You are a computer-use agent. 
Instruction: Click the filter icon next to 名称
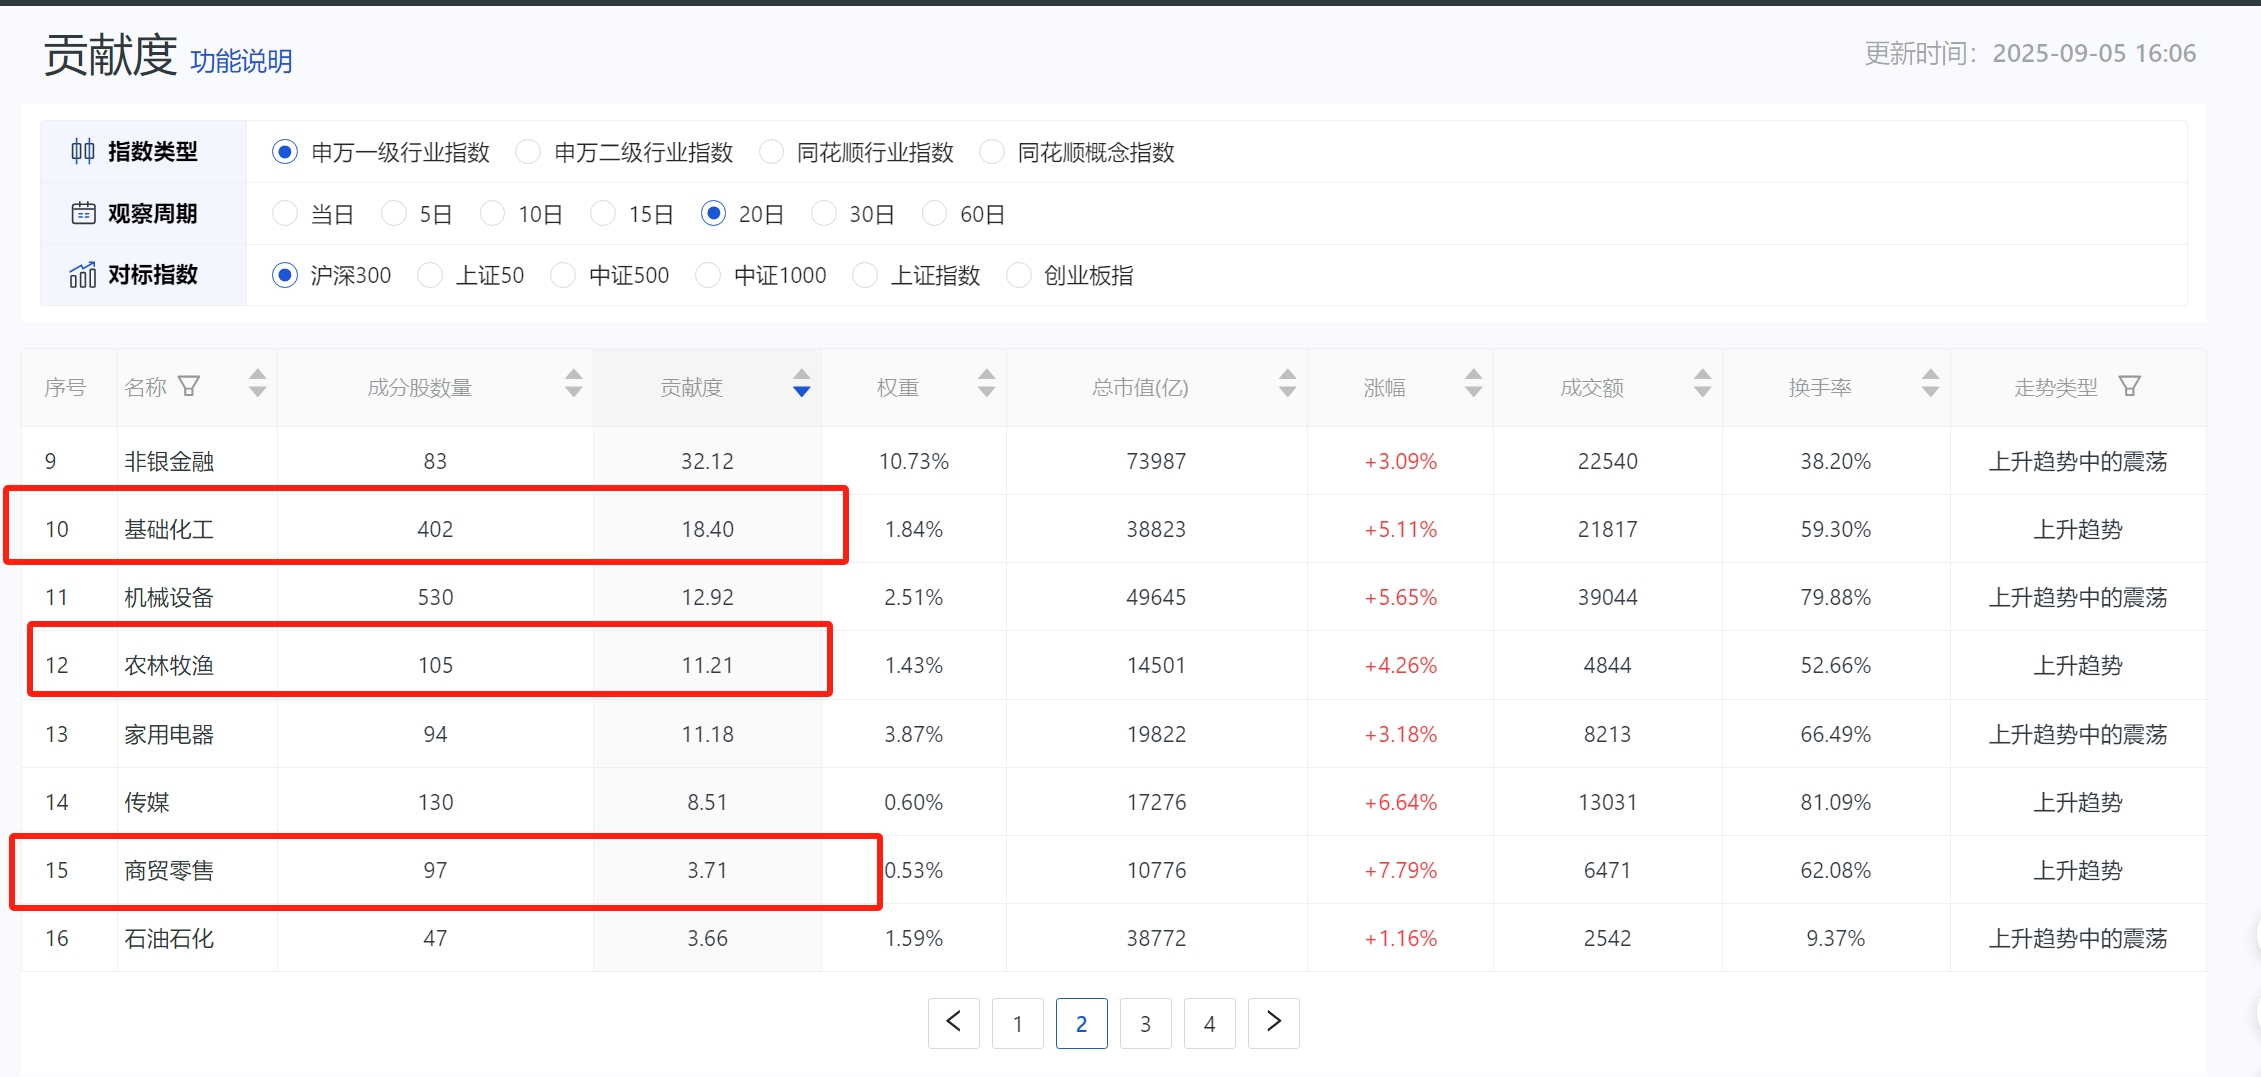[189, 386]
